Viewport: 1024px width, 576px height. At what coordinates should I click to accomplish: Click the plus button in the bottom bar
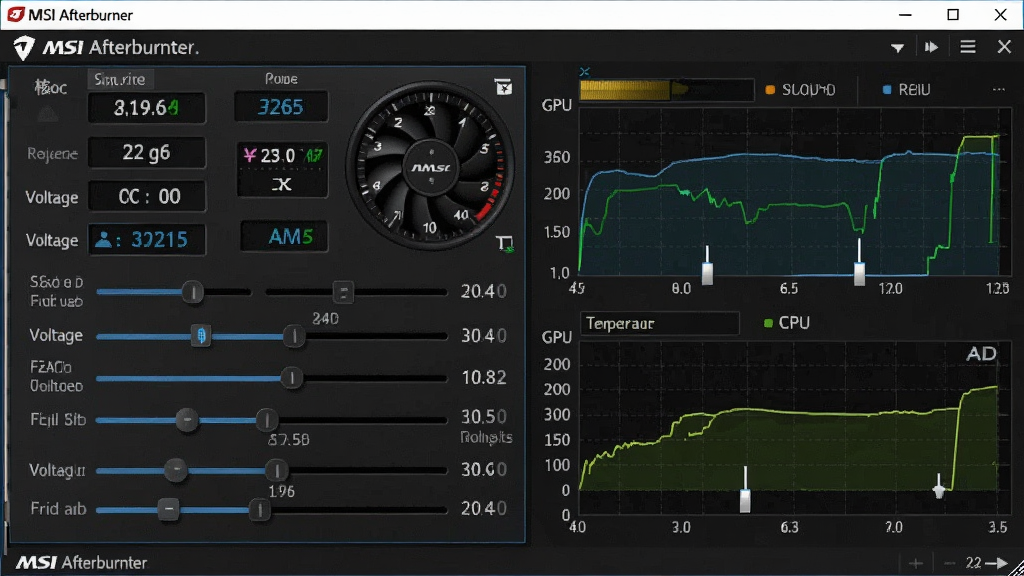click(916, 563)
